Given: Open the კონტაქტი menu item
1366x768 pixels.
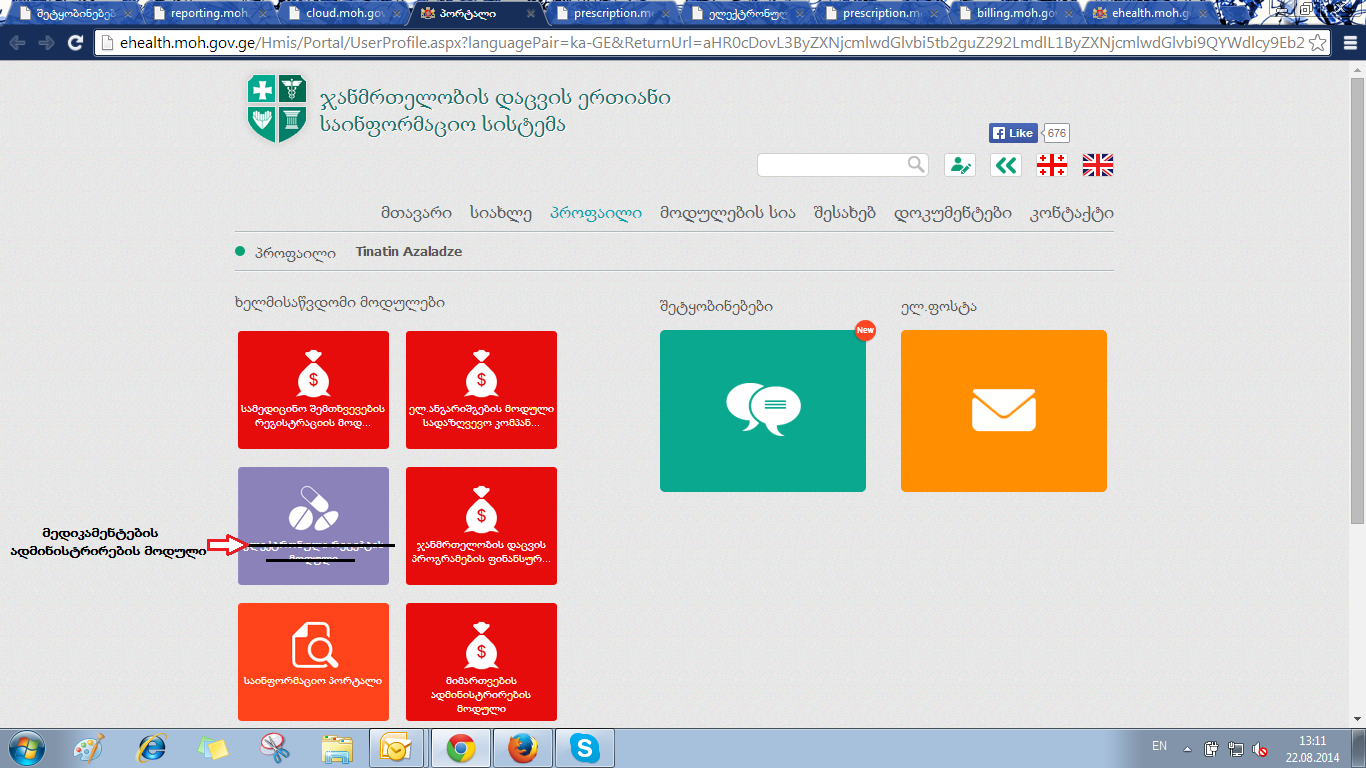Looking at the screenshot, I should coord(1071,213).
